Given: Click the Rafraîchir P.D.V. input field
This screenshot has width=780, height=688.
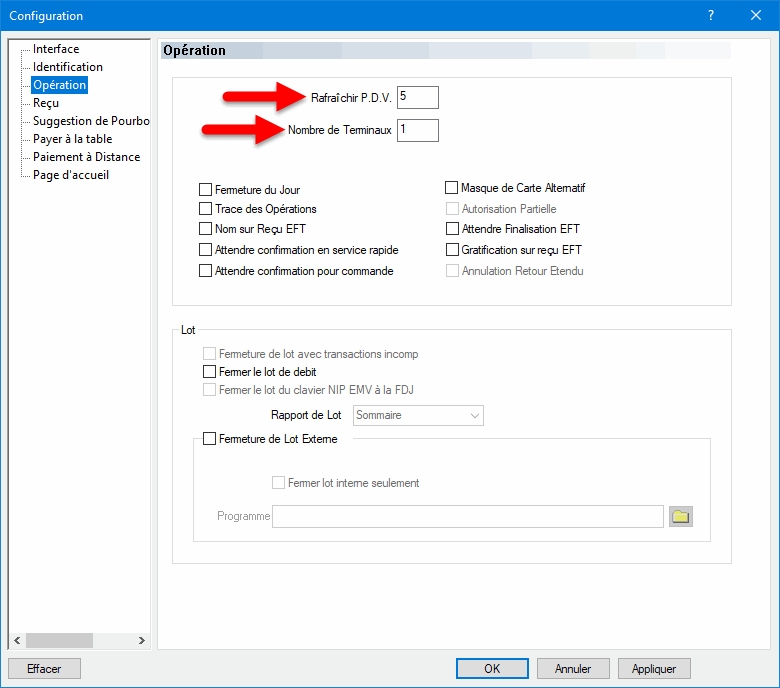Looking at the screenshot, I should [417, 97].
